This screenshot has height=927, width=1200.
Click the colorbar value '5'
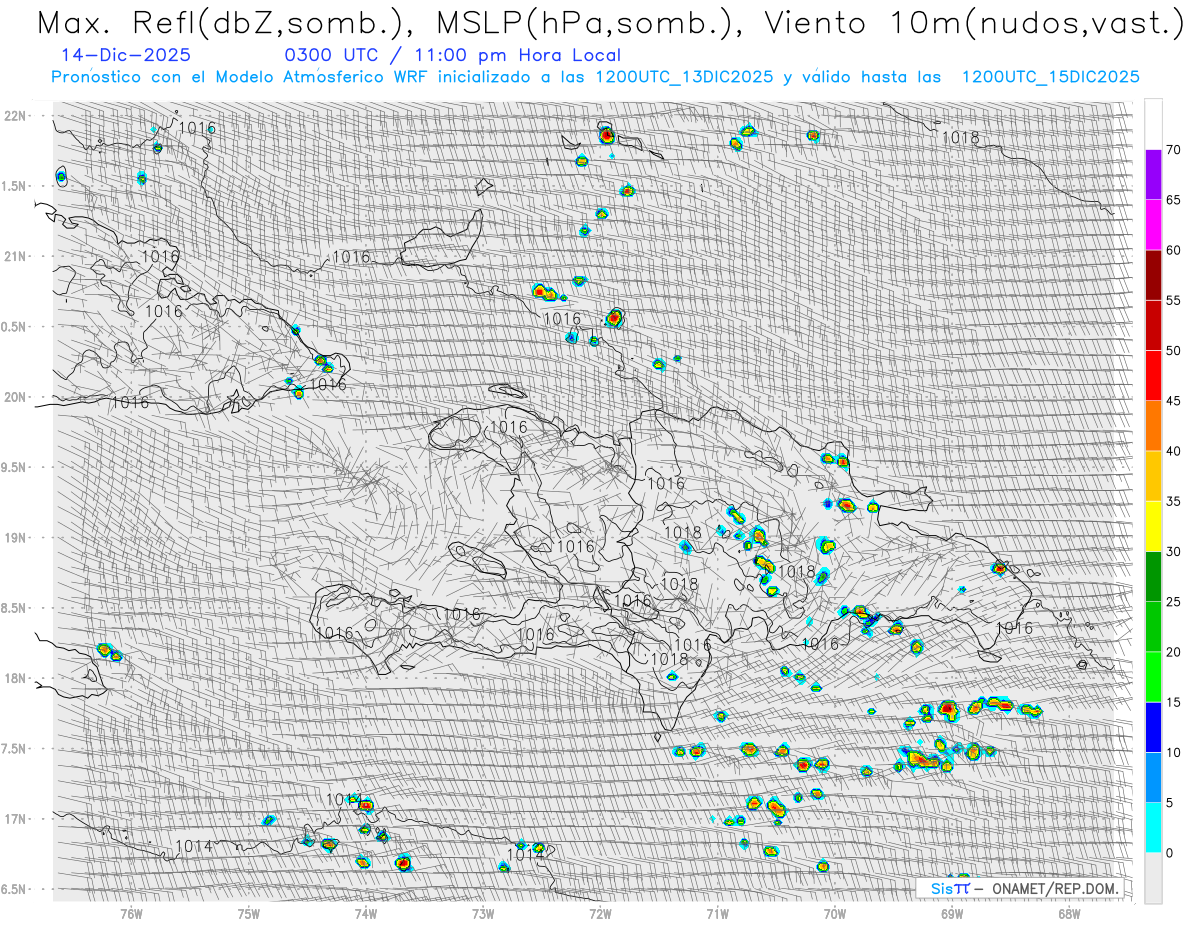(1170, 803)
